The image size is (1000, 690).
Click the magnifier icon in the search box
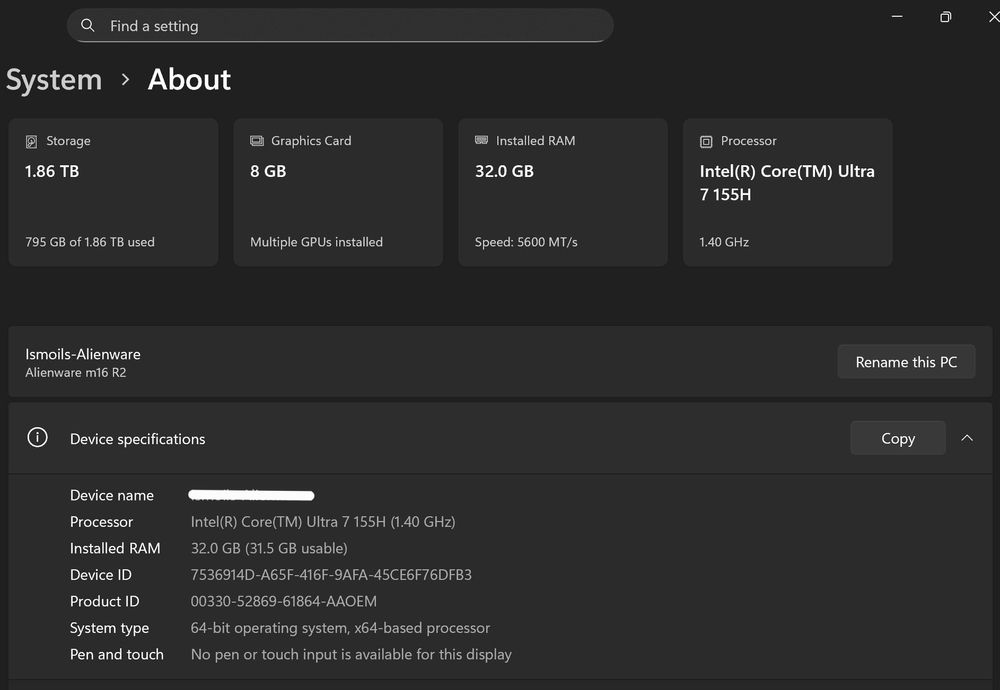(x=88, y=26)
